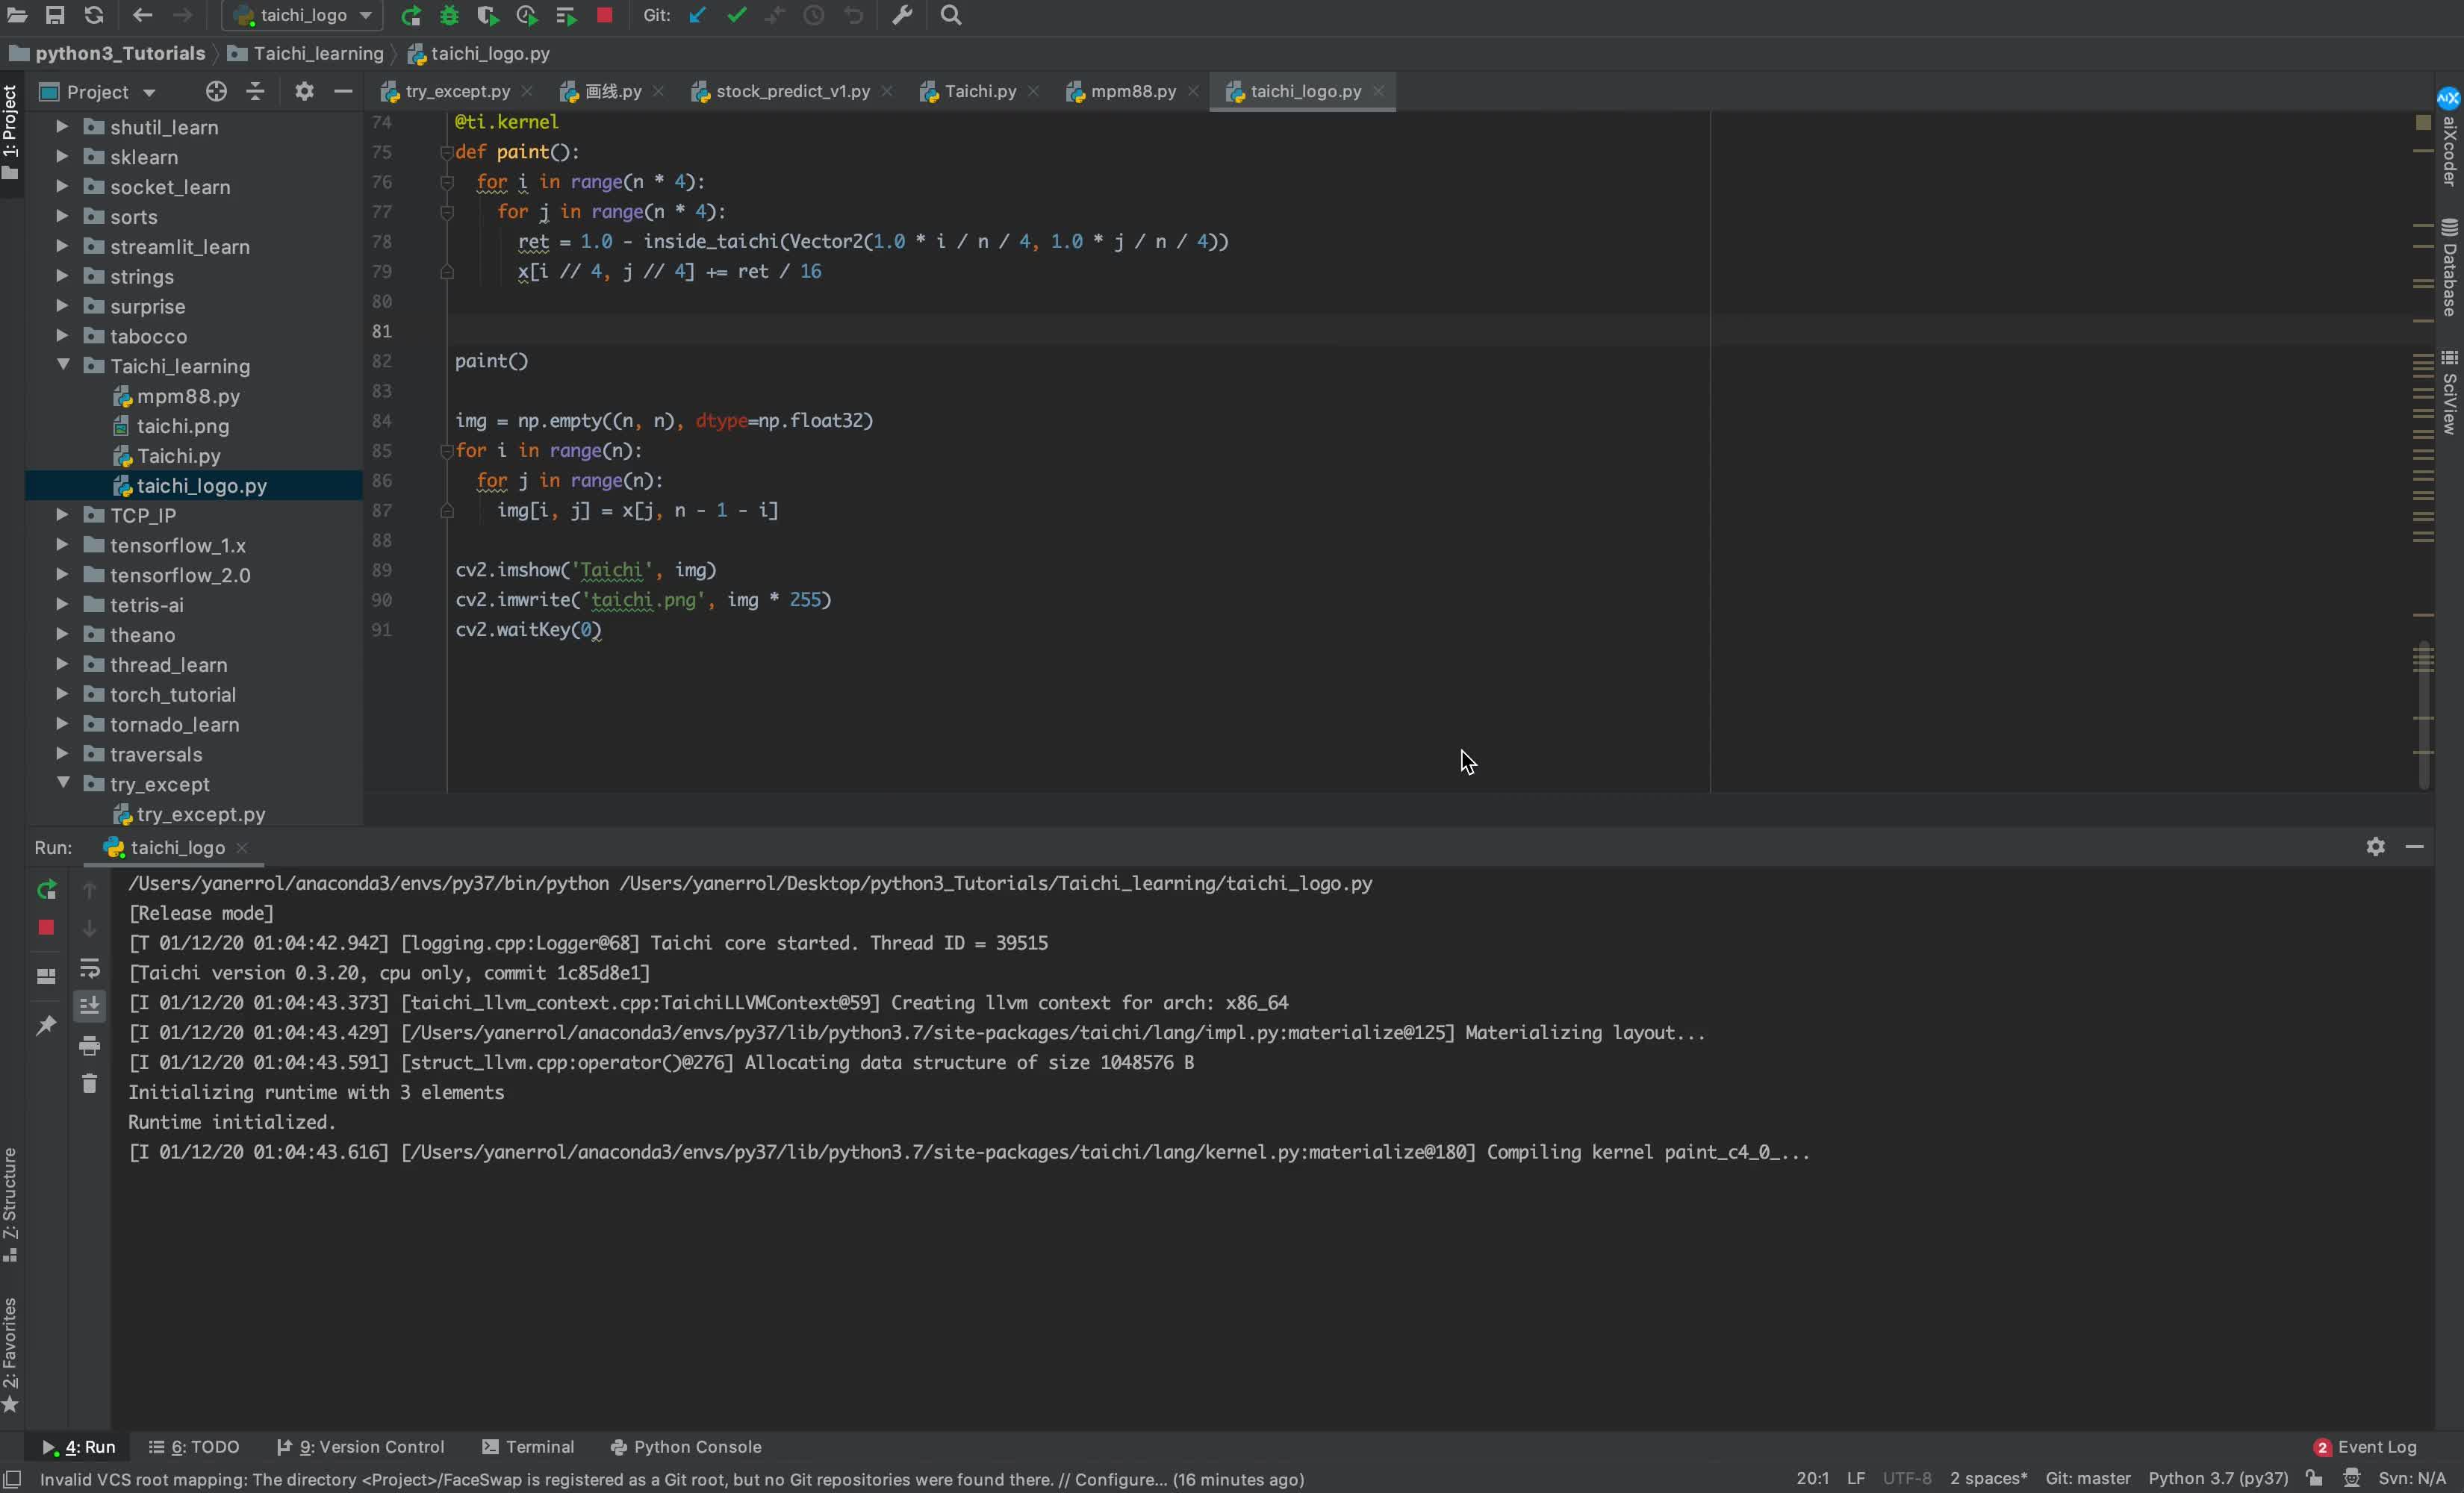Click Git: master branch in status bar

2087,1479
